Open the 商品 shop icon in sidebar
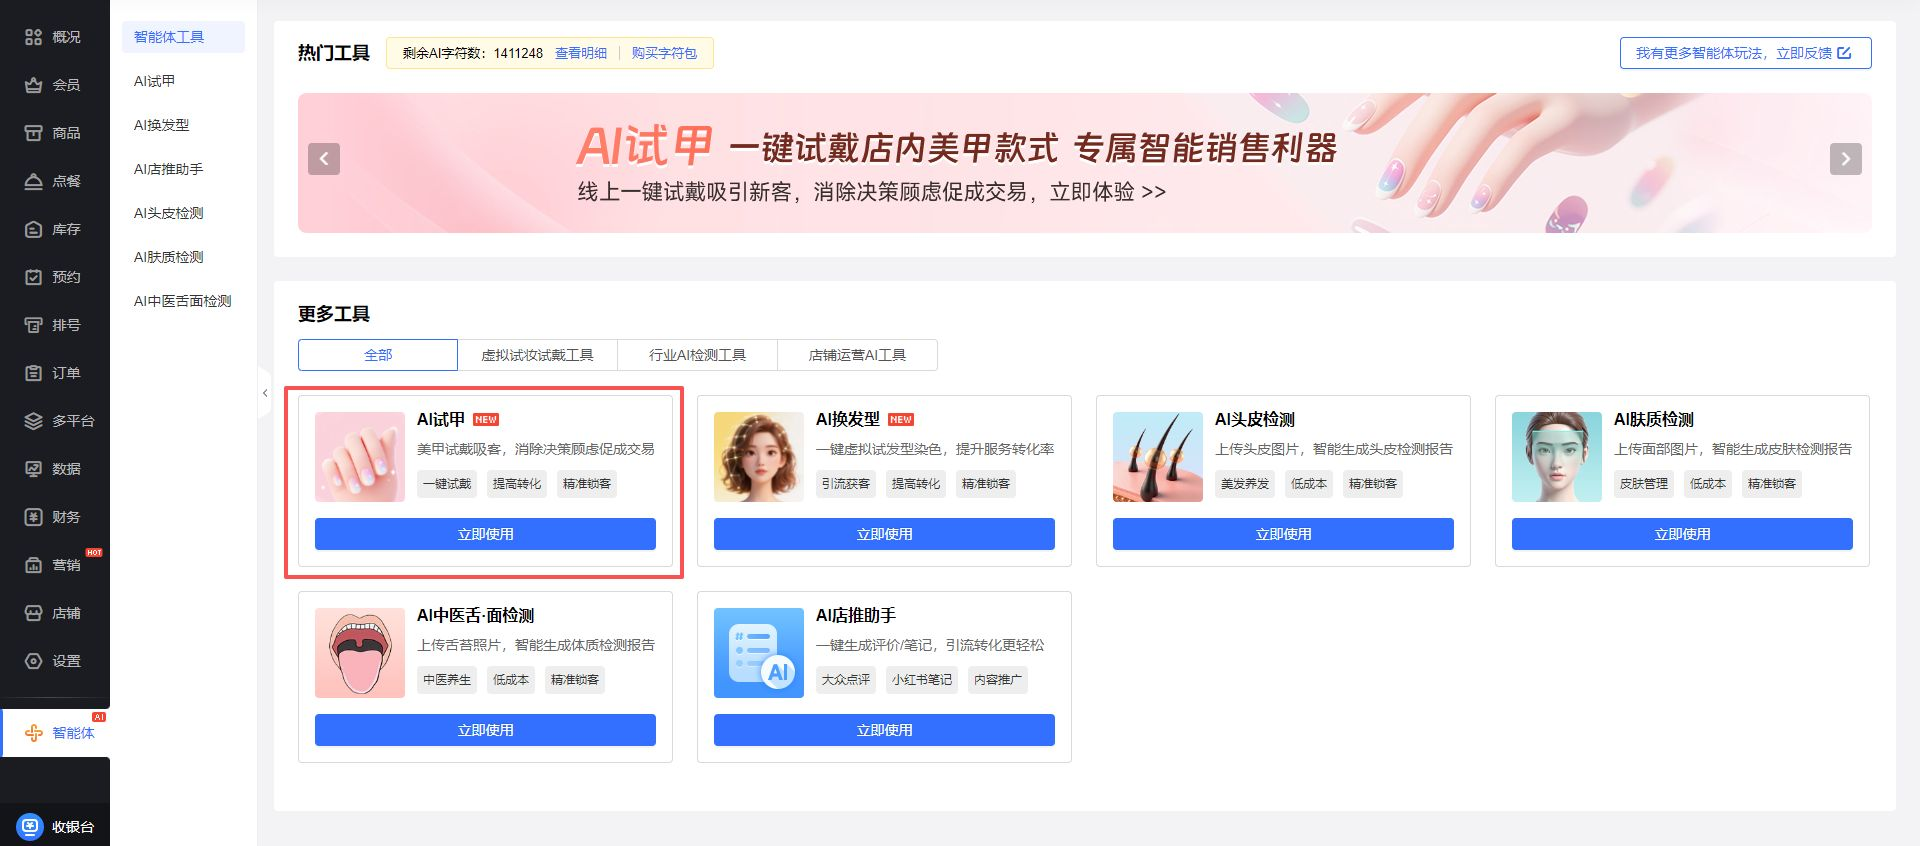Screen dimensions: 1920x846 (33, 133)
